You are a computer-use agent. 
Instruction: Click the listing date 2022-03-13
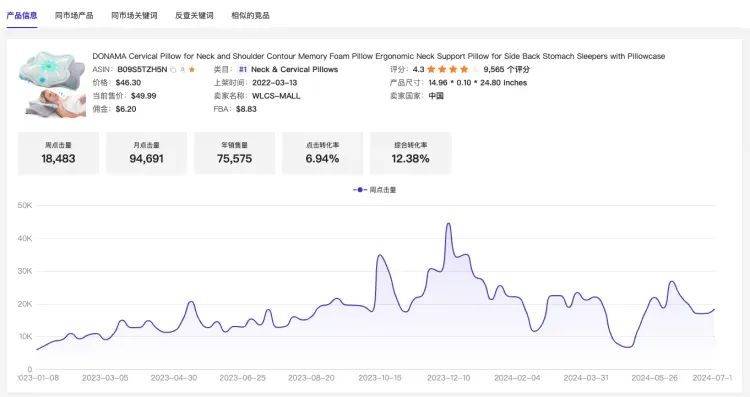click(275, 83)
